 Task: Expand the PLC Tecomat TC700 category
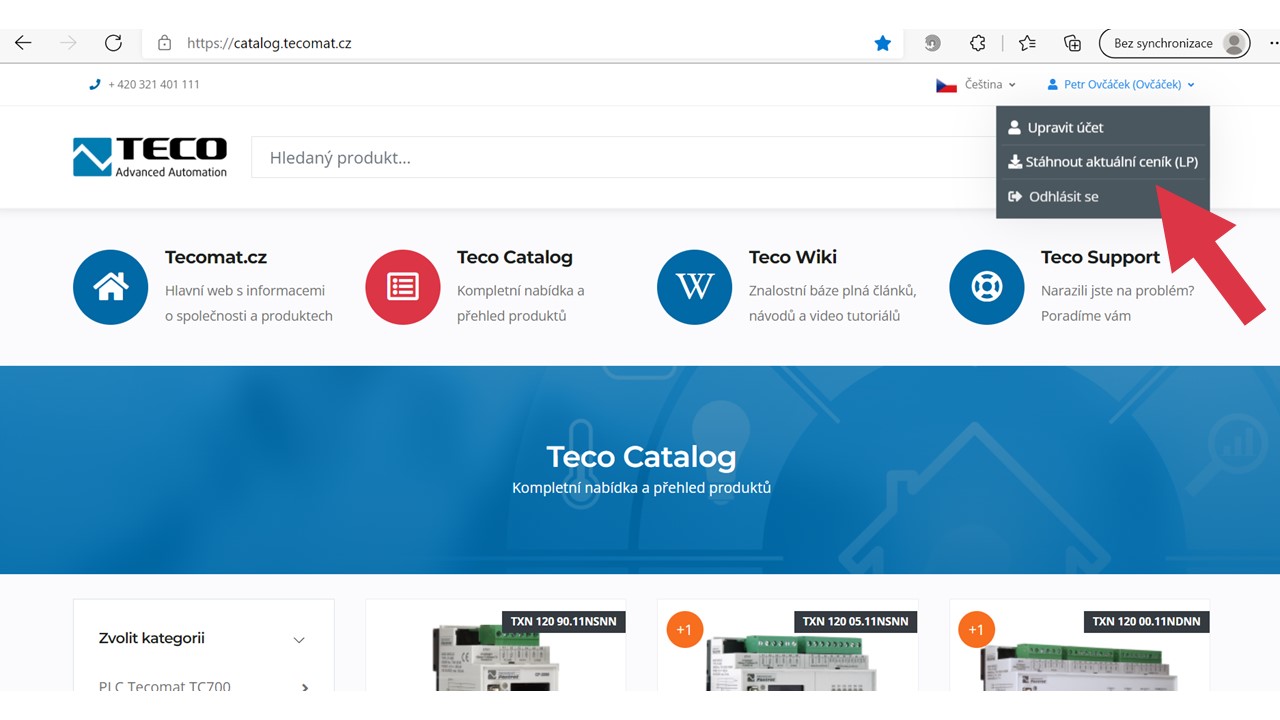304,688
